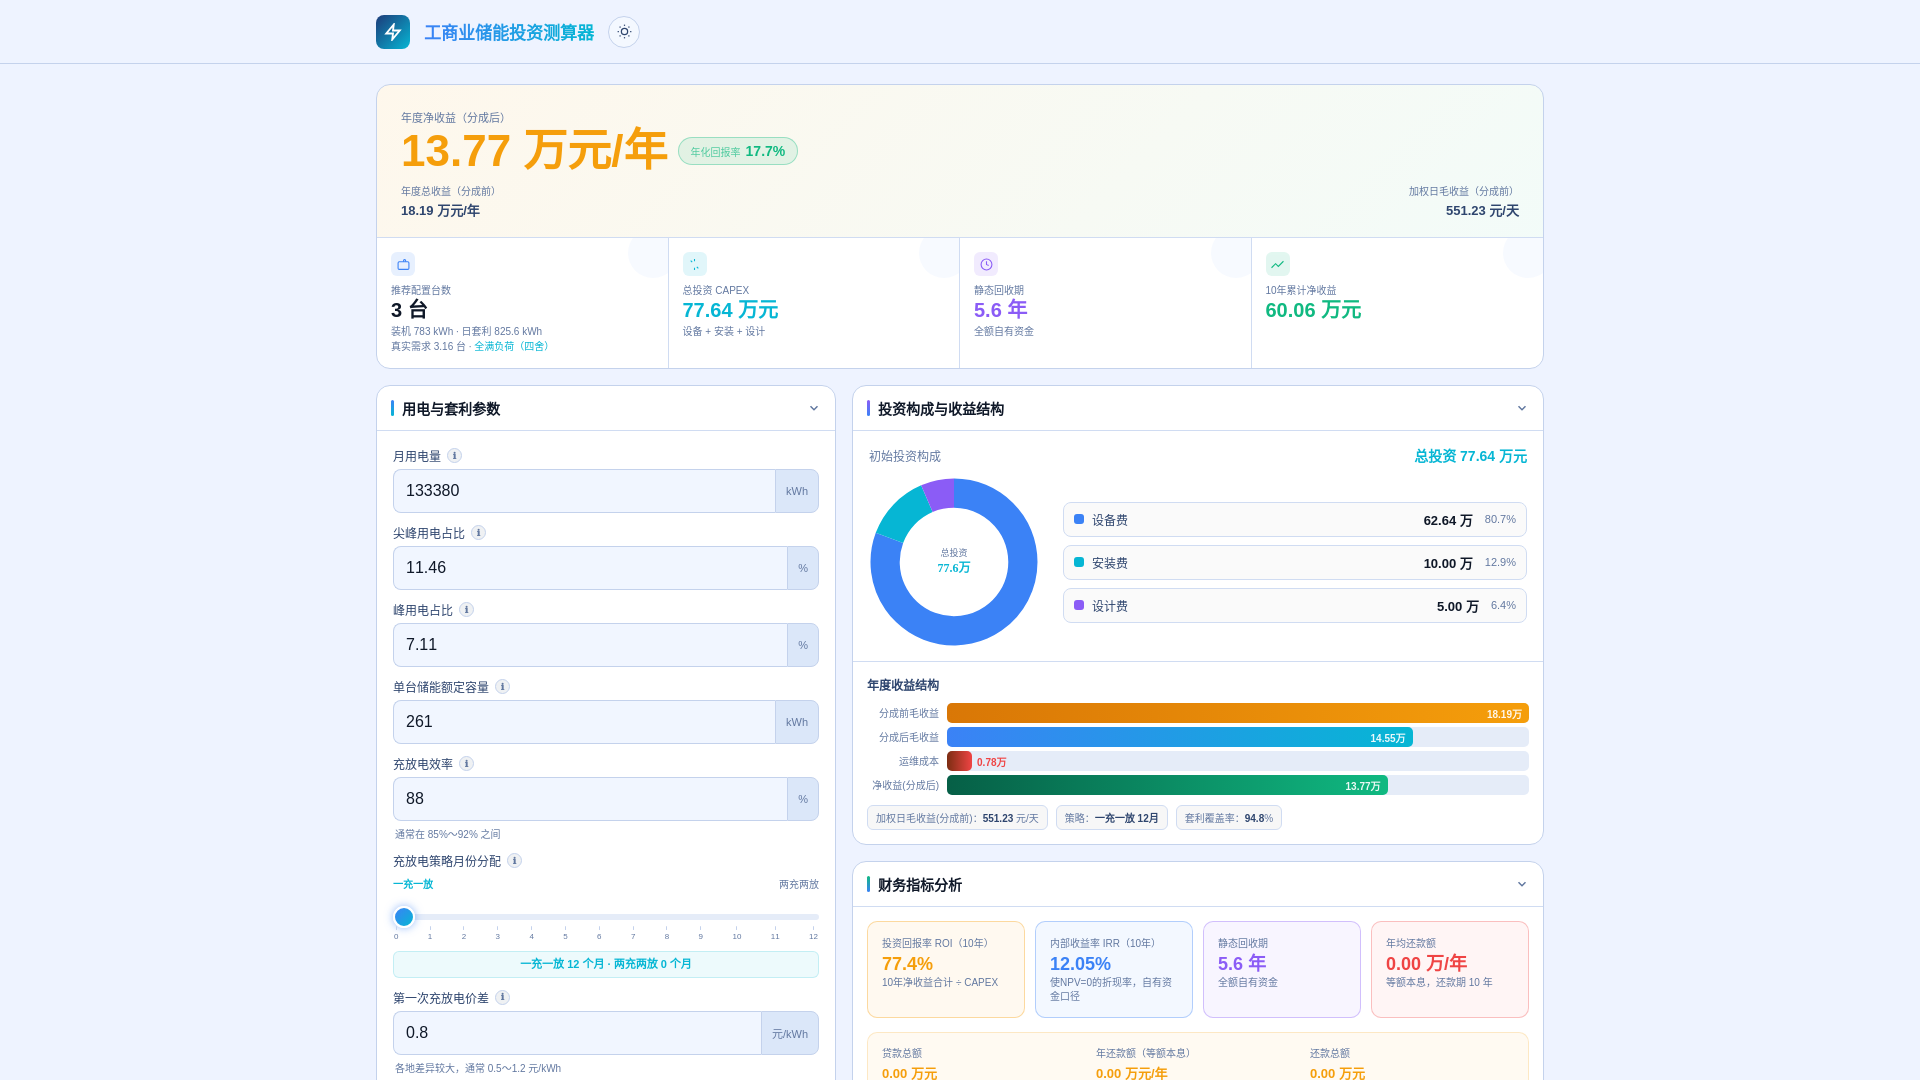Click the 峰用电占比 input field
Viewport: 1920px width, 1080px height.
(x=590, y=645)
